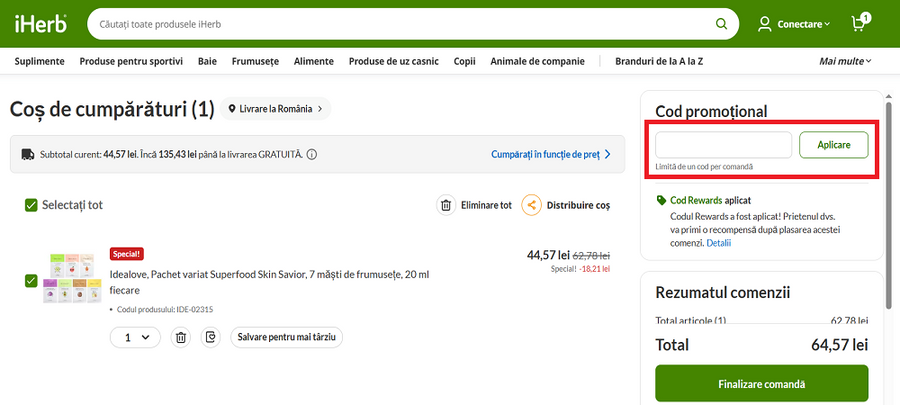The height and width of the screenshot is (405, 900).
Task: Open the quantity dropdown for the product
Action: (135, 338)
